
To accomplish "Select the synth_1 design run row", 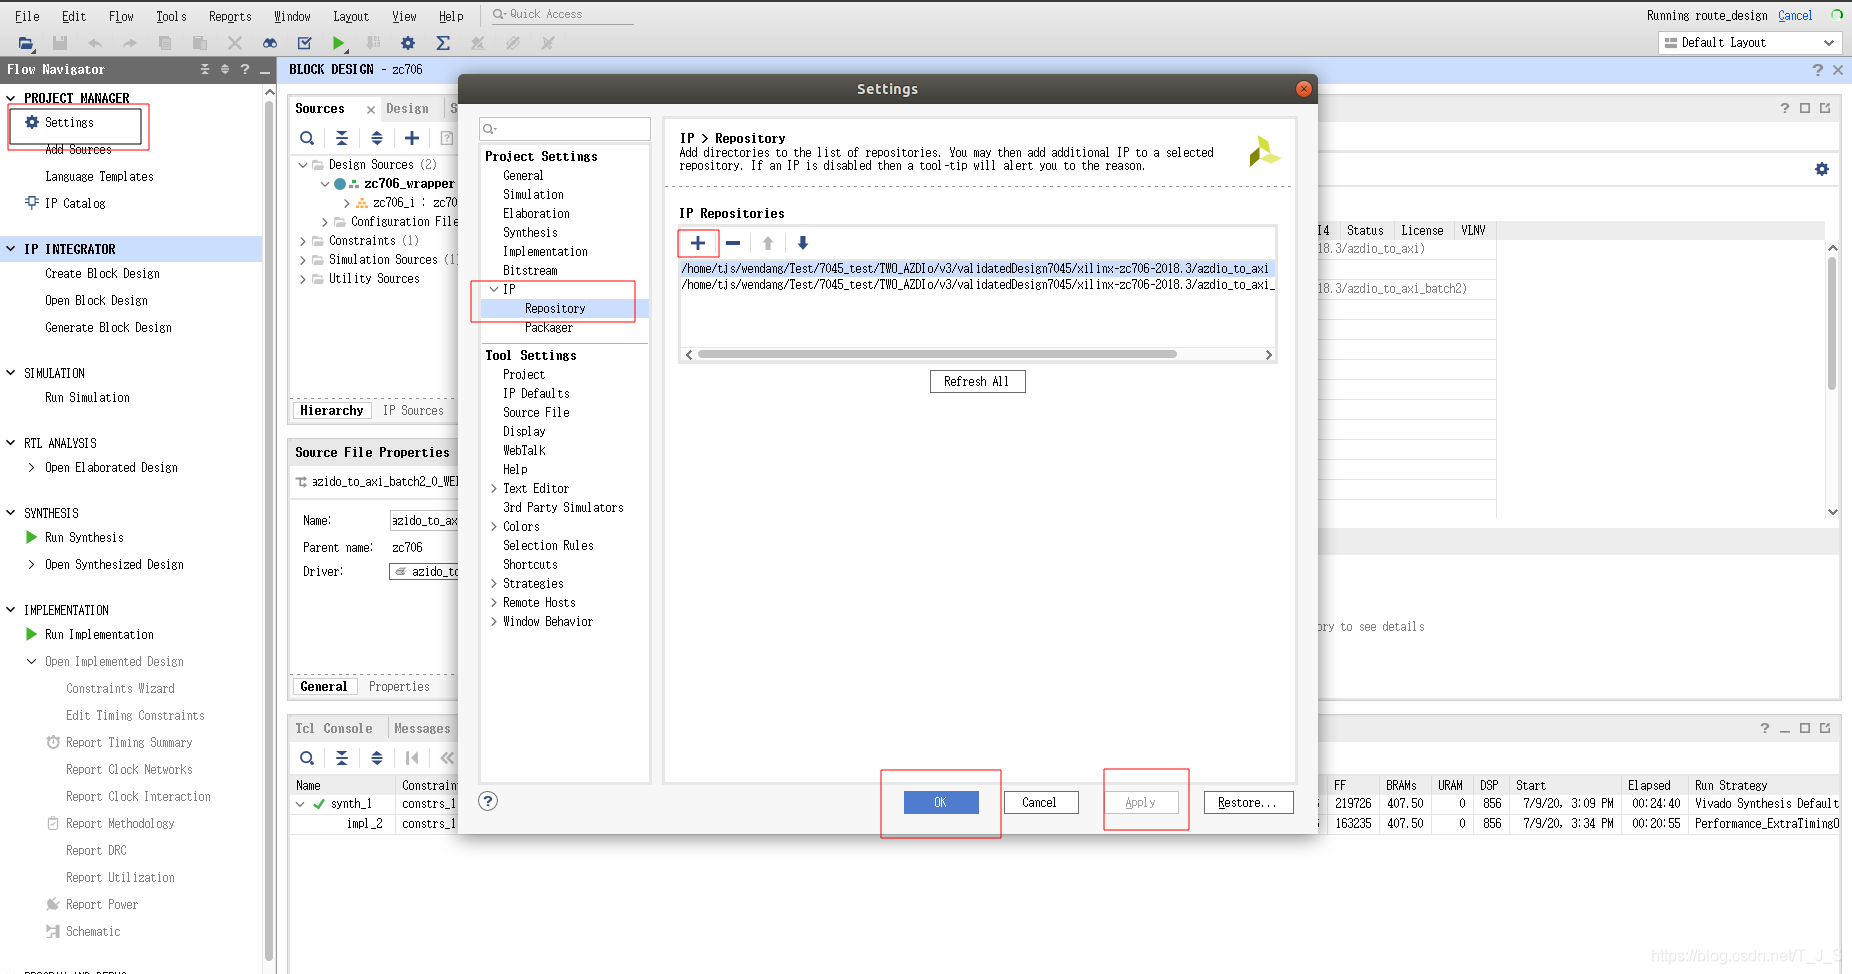I will click(351, 803).
